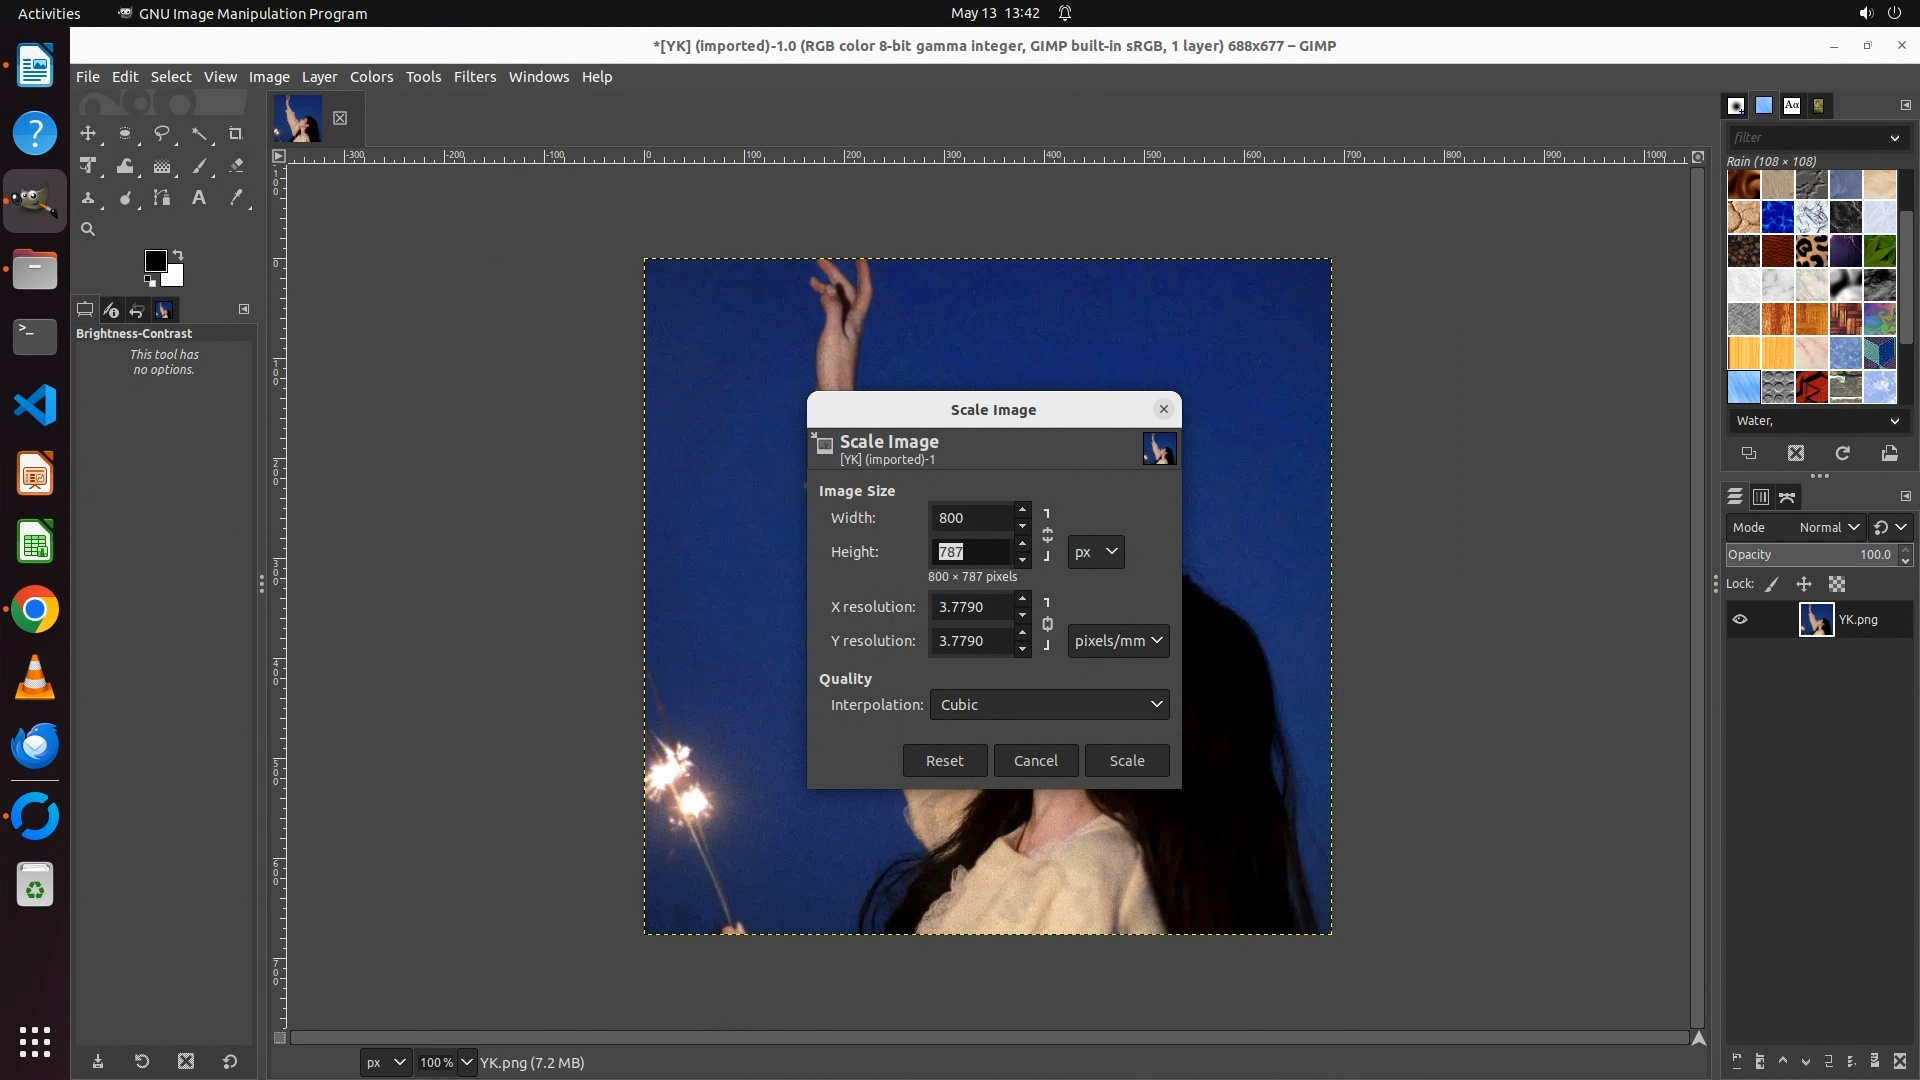The width and height of the screenshot is (1920, 1080).
Task: Toggle width-height chain link in Scale dialog
Action: (x=1047, y=535)
